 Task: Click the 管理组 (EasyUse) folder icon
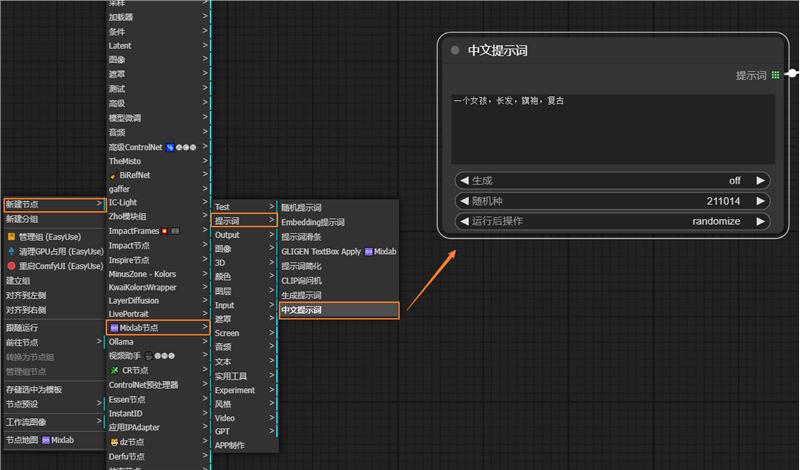(12, 236)
